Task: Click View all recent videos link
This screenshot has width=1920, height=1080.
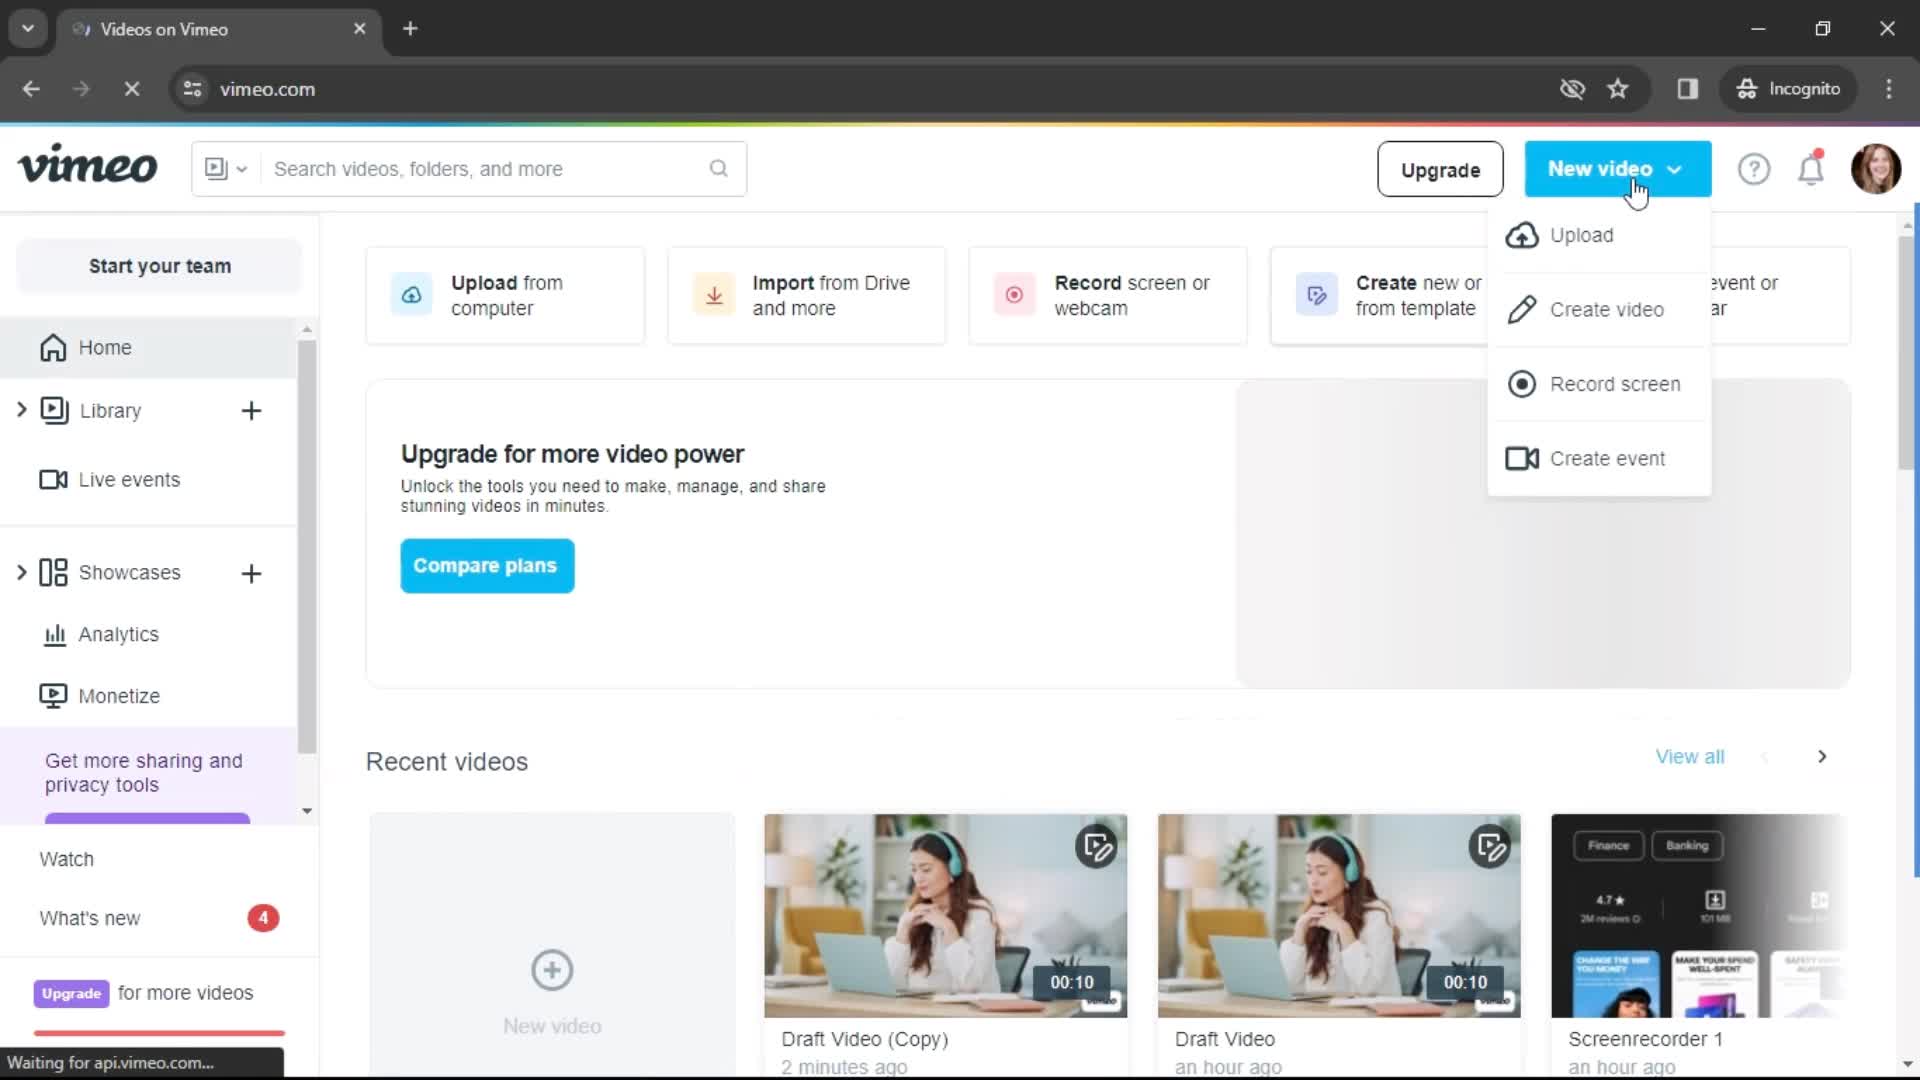Action: (1689, 757)
